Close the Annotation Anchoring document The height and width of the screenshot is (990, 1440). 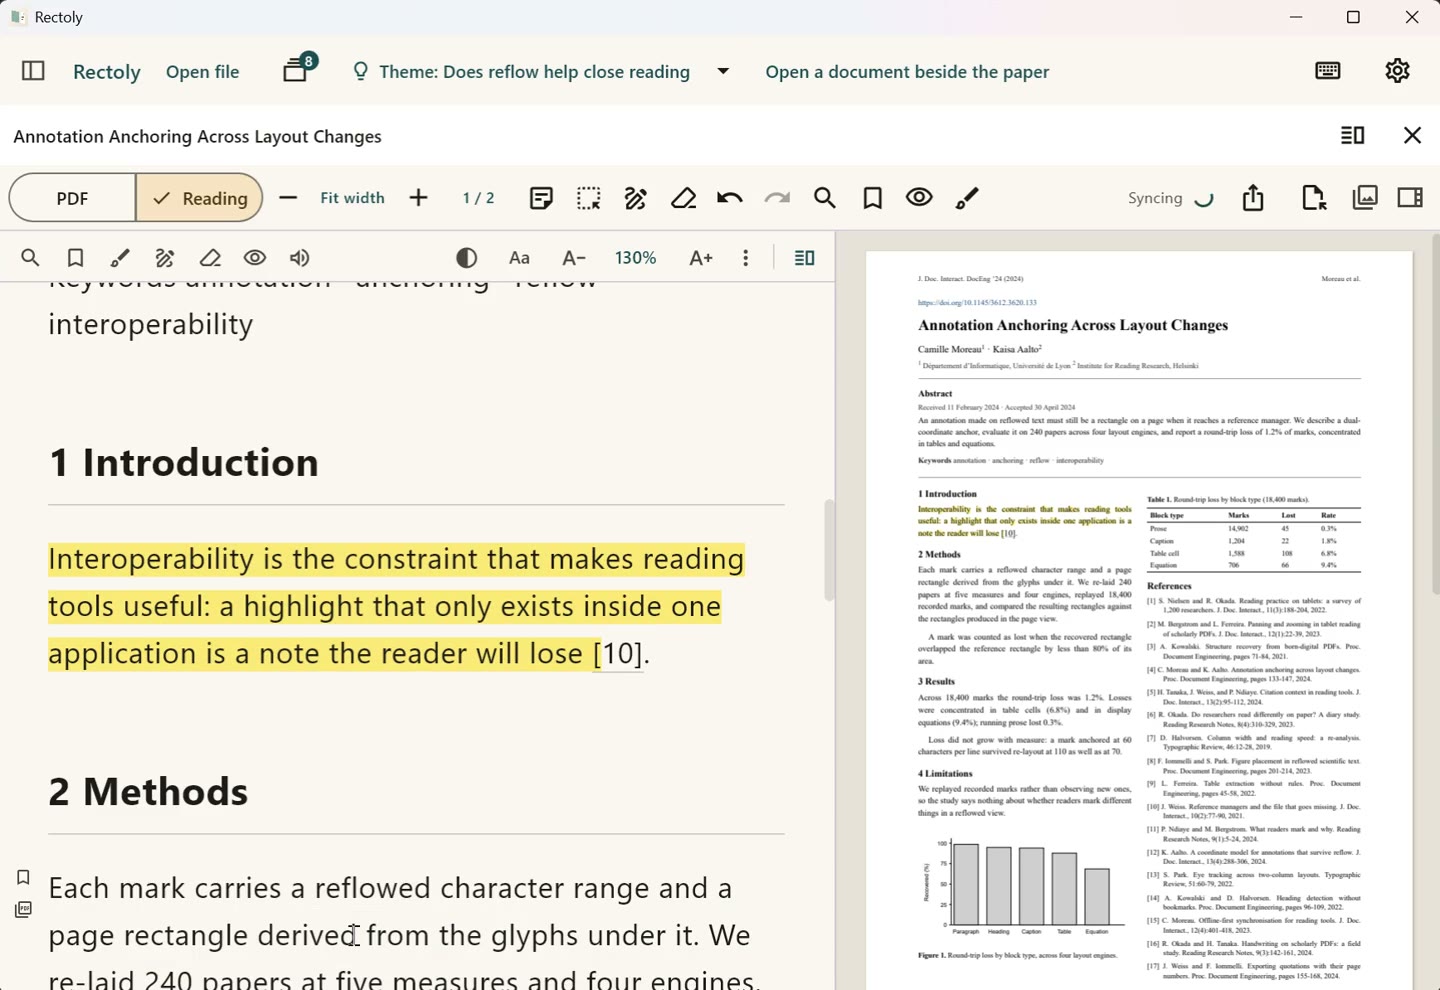pos(1412,135)
